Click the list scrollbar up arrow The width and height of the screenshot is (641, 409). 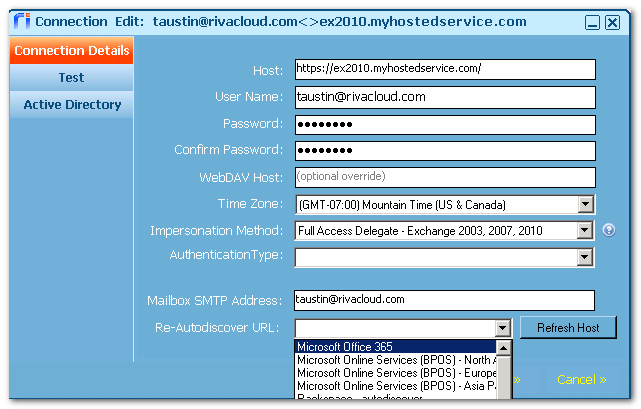click(504, 348)
